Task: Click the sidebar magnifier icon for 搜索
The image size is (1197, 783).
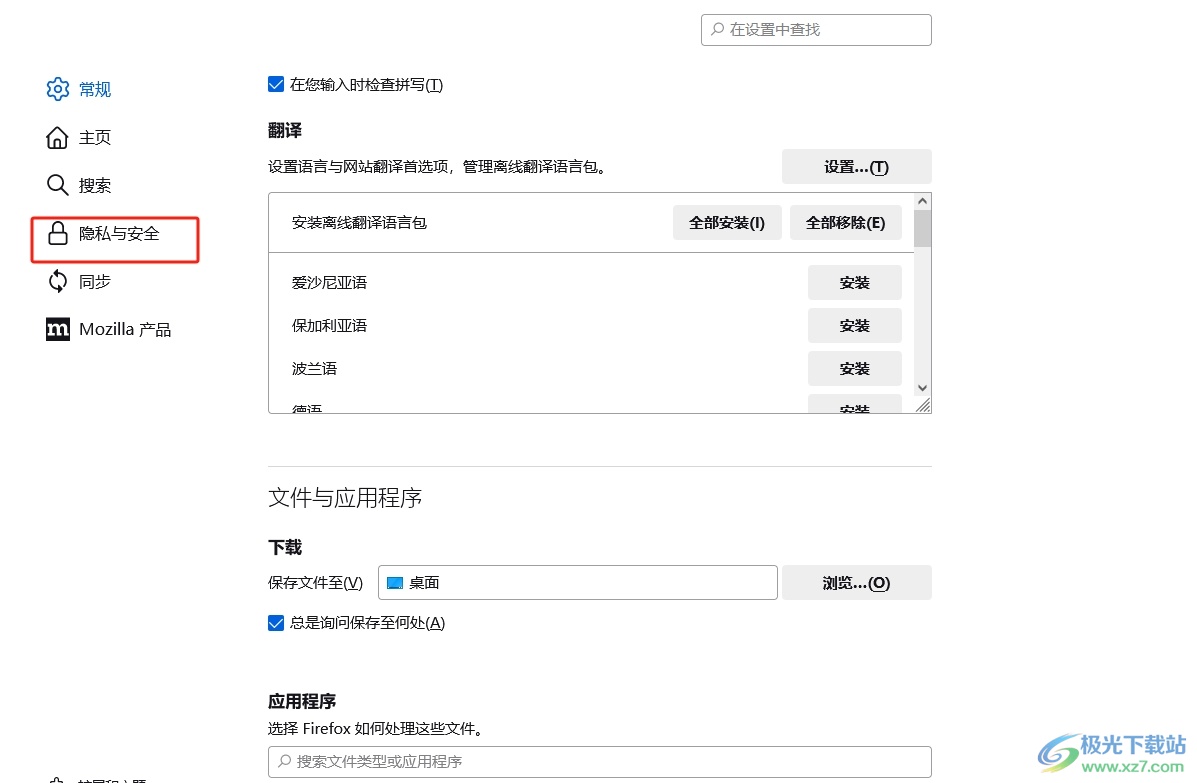Action: tap(57, 185)
